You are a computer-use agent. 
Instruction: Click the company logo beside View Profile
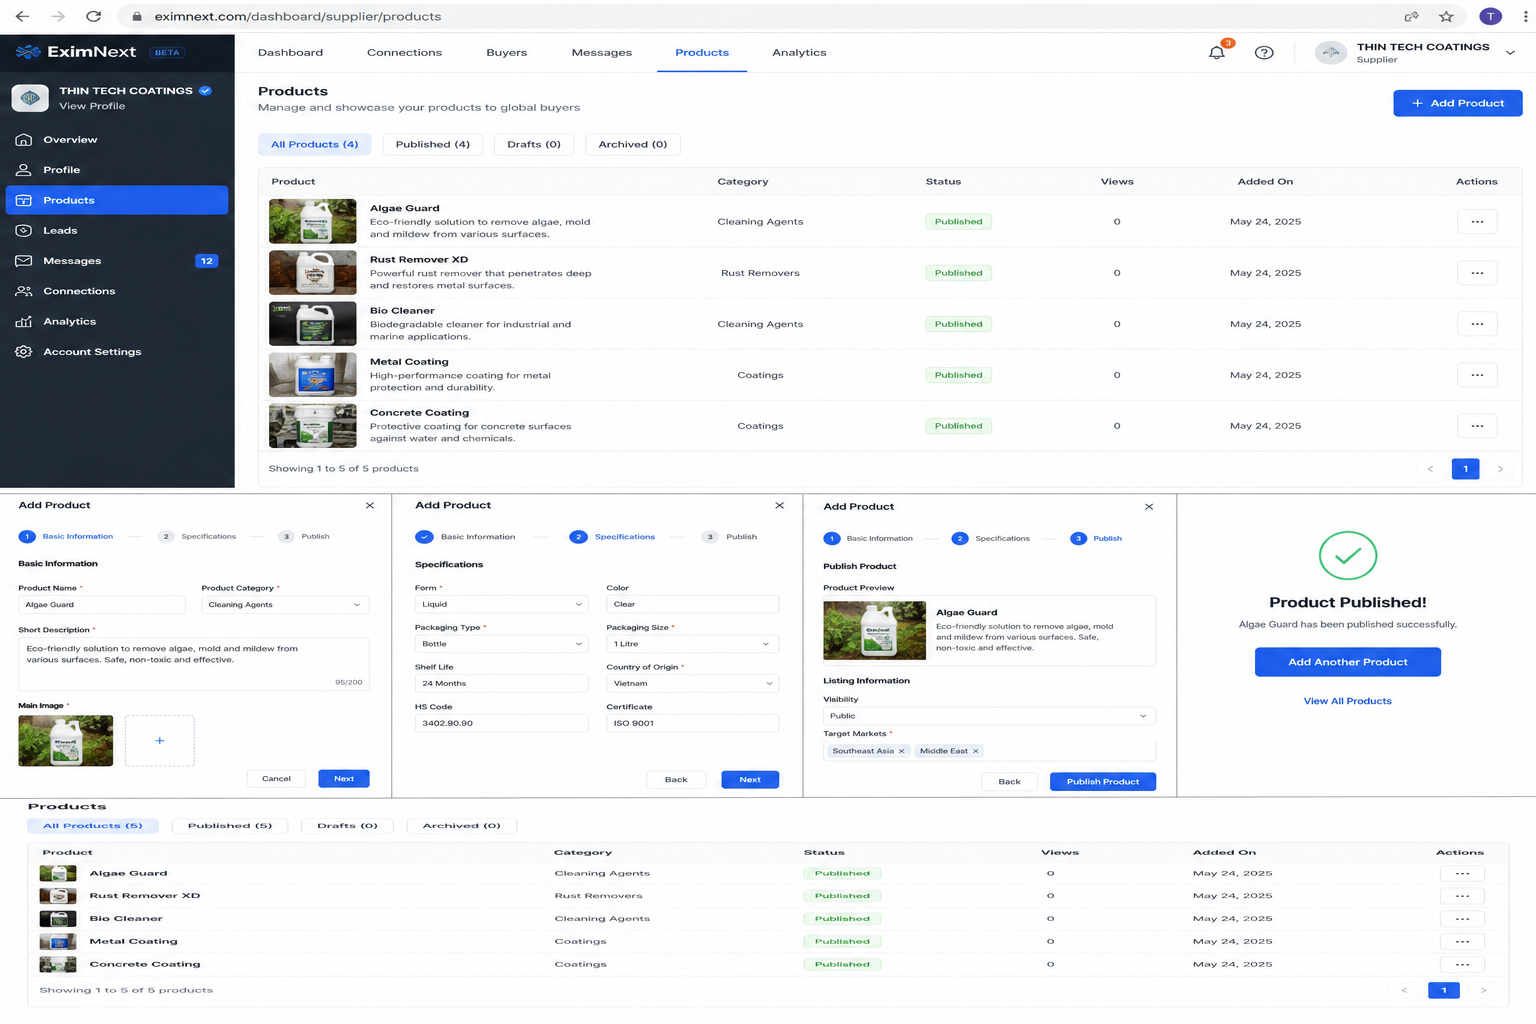tap(30, 98)
